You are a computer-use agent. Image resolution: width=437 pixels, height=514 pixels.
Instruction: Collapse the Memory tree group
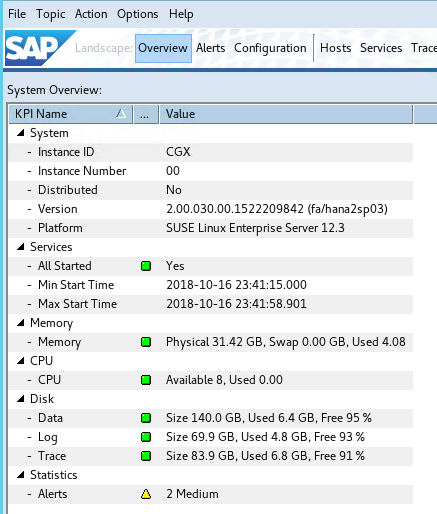pos(21,323)
